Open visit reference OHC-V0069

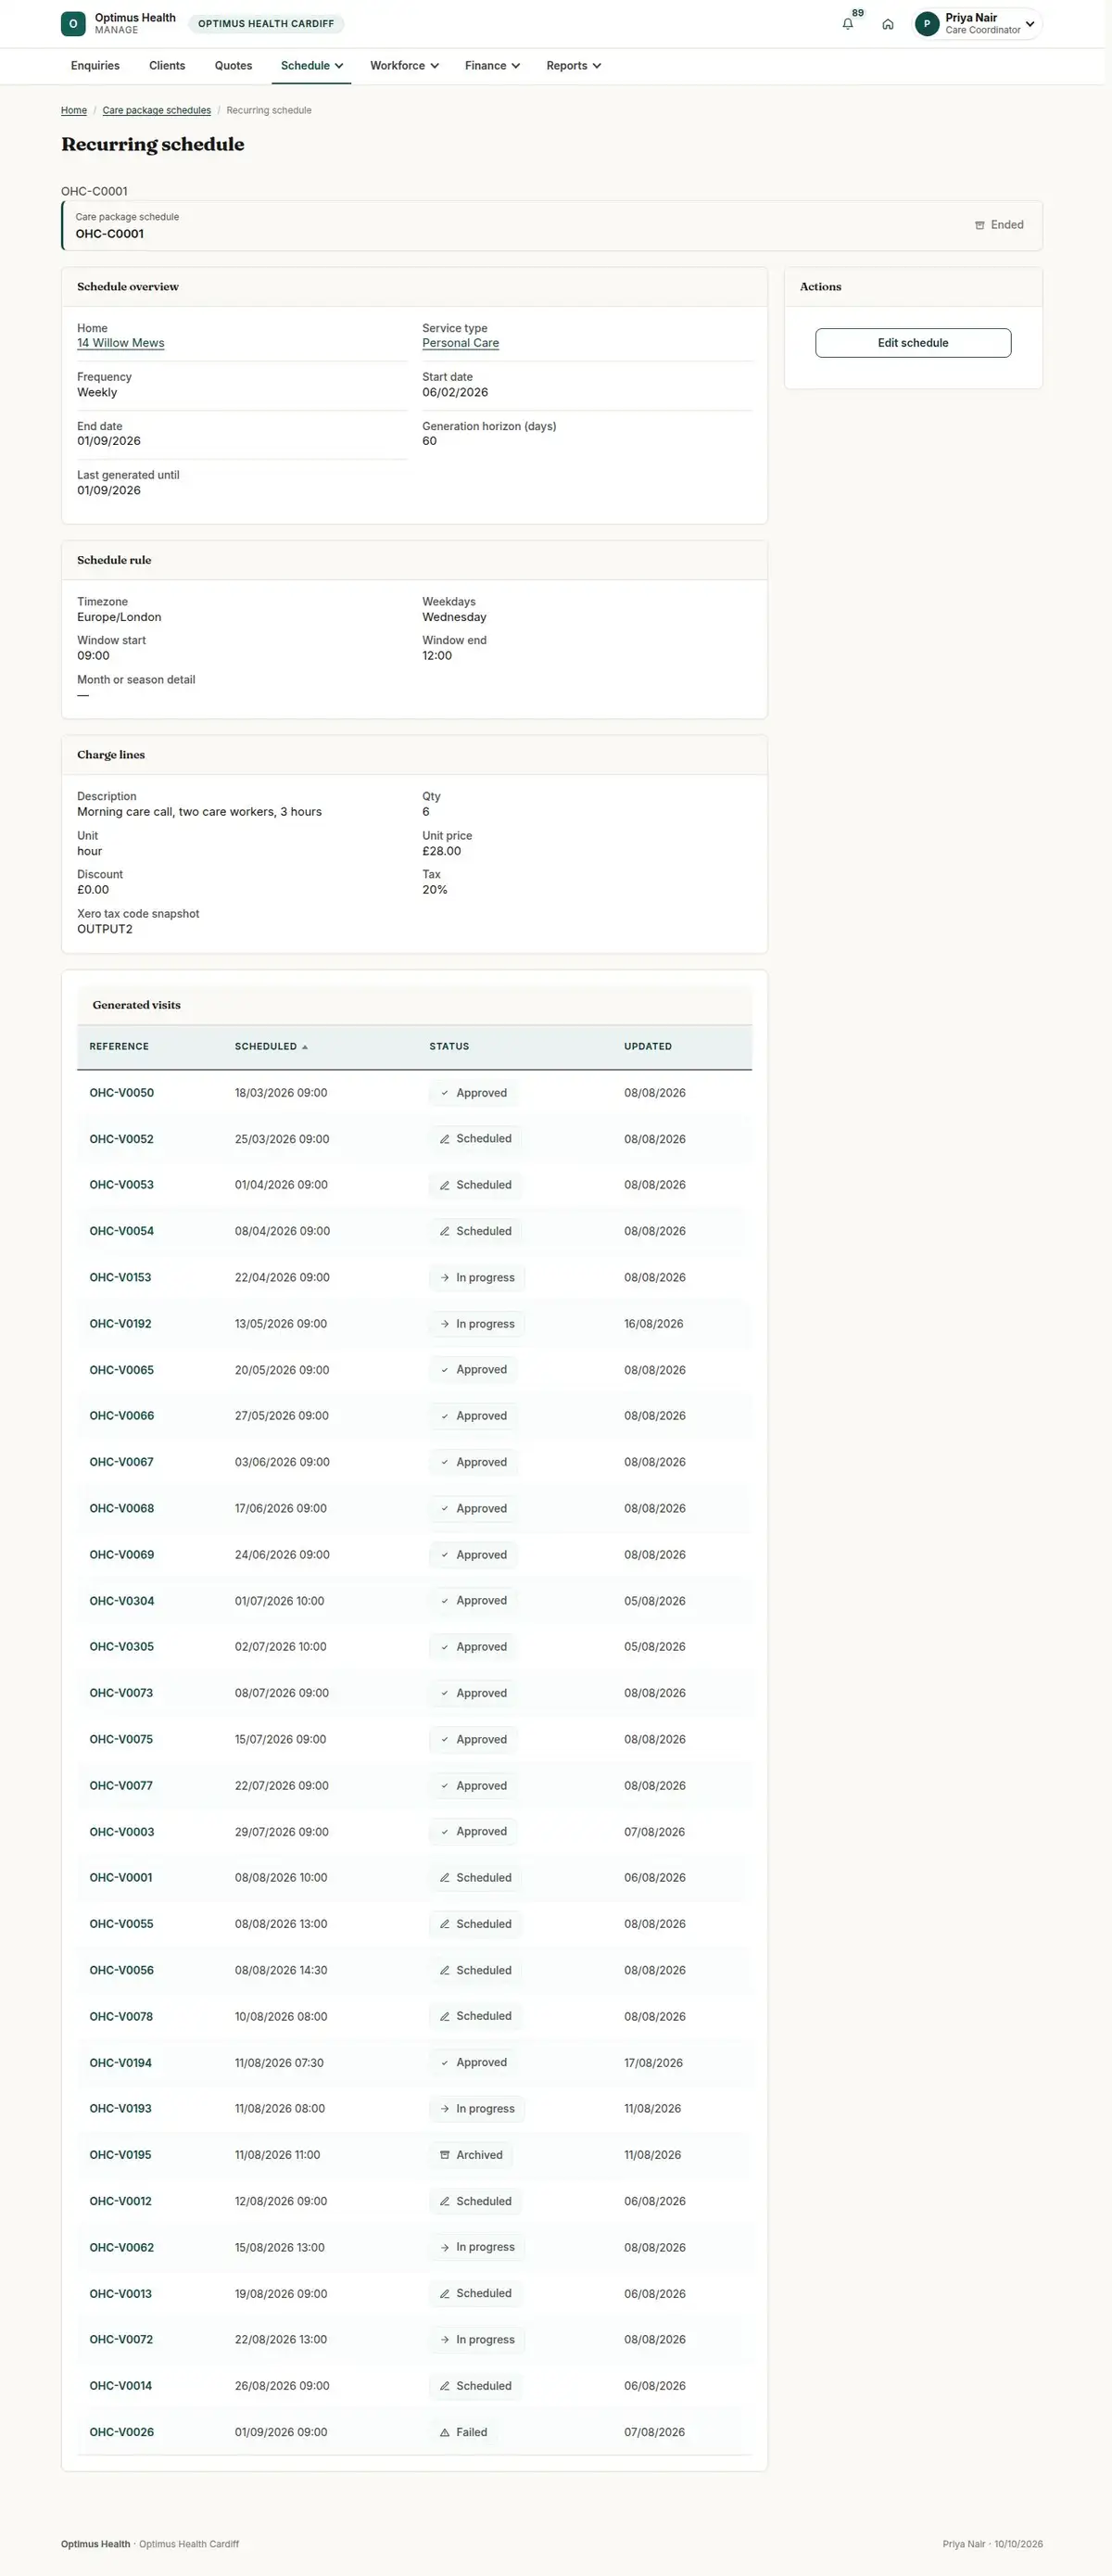122,1555
